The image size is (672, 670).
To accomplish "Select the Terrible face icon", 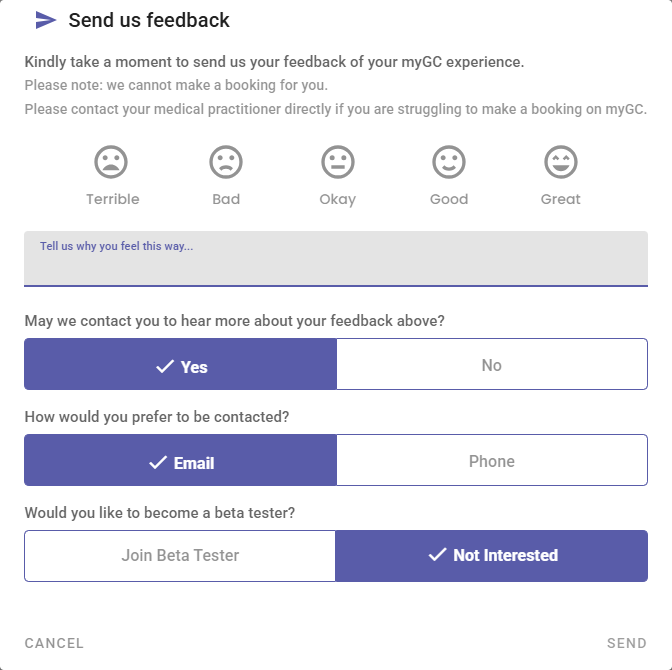I will tap(112, 162).
